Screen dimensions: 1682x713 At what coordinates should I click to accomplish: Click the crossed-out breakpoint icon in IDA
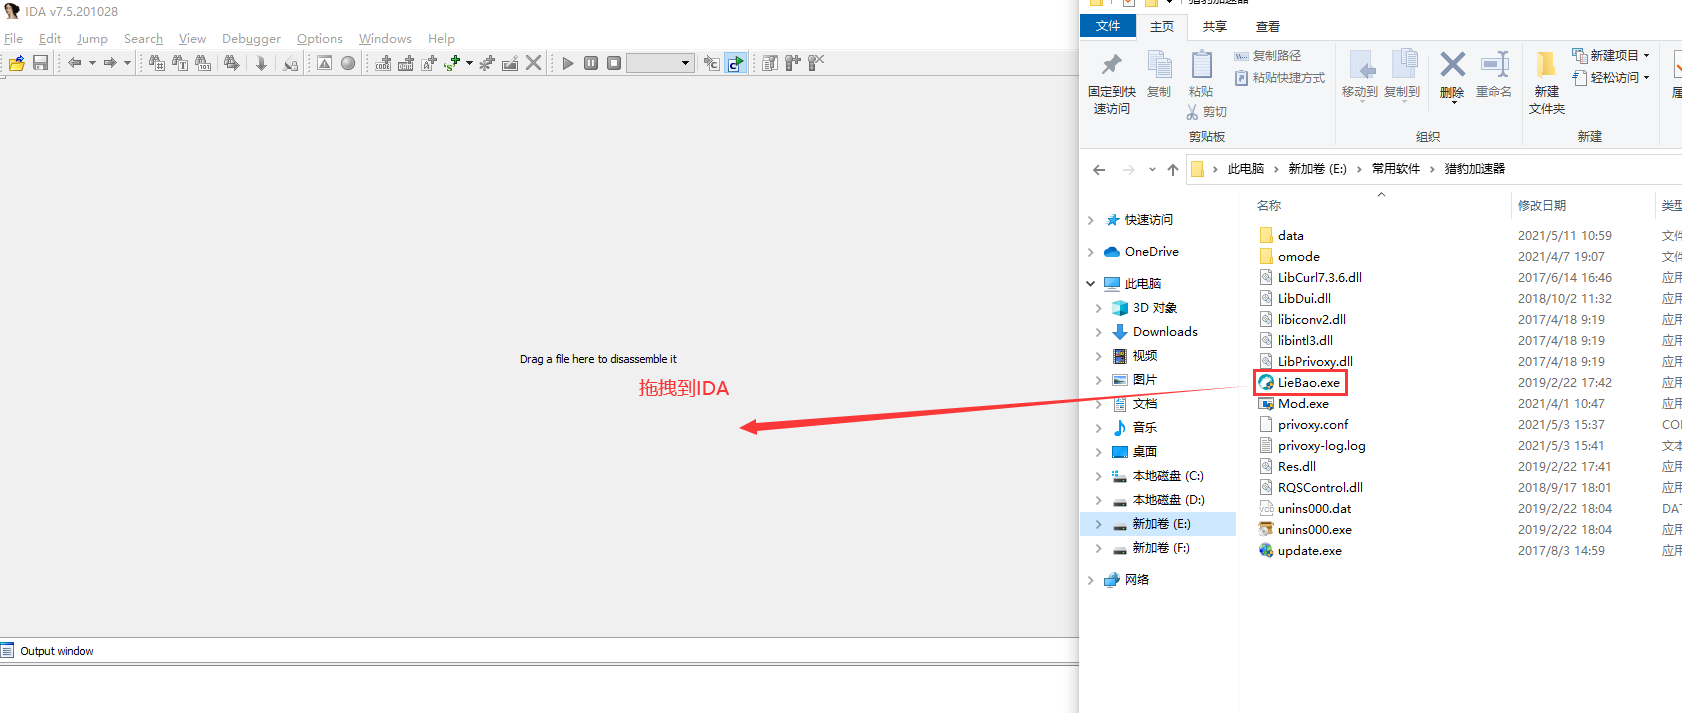click(816, 63)
